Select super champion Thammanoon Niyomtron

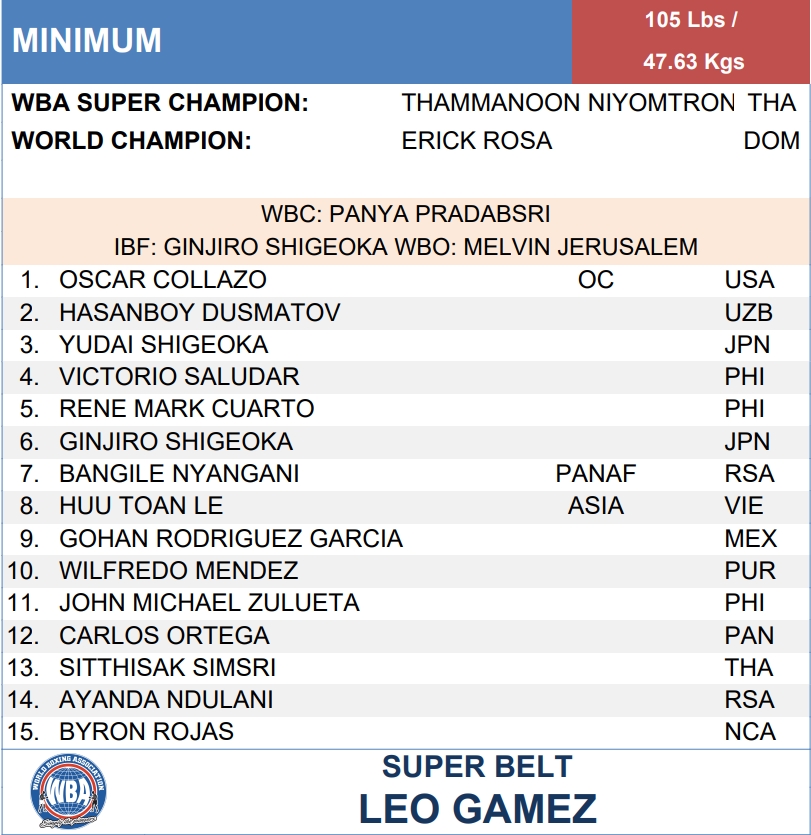(x=568, y=103)
